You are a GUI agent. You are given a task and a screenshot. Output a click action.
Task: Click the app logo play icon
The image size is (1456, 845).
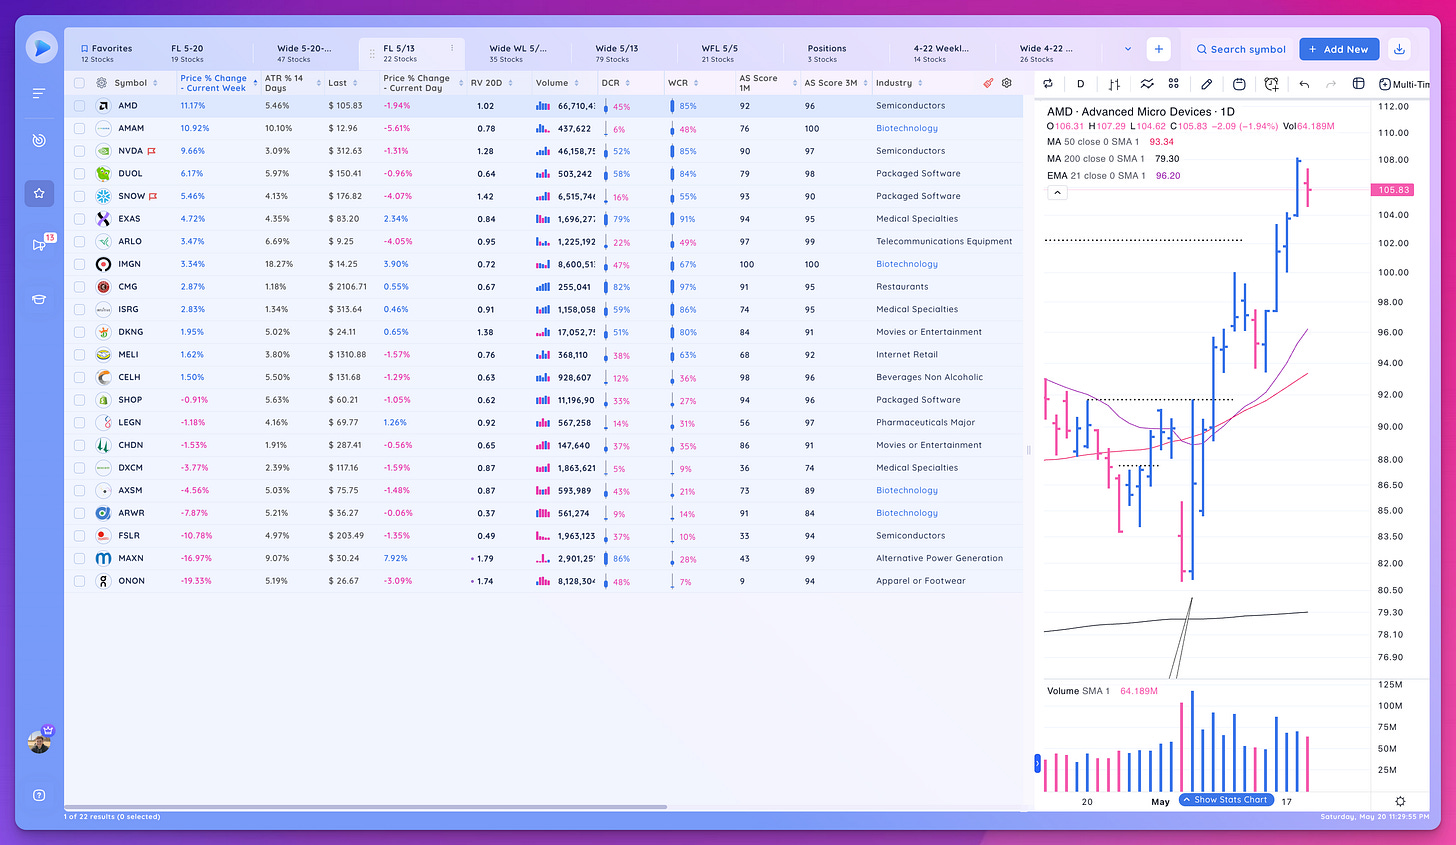tap(40, 47)
